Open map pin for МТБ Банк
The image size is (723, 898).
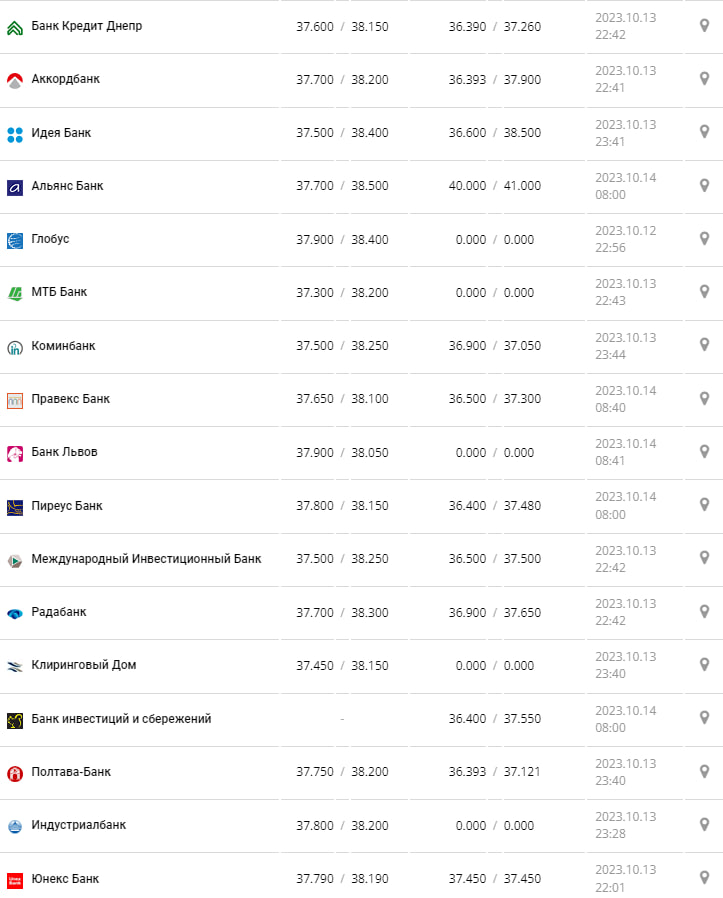point(704,292)
